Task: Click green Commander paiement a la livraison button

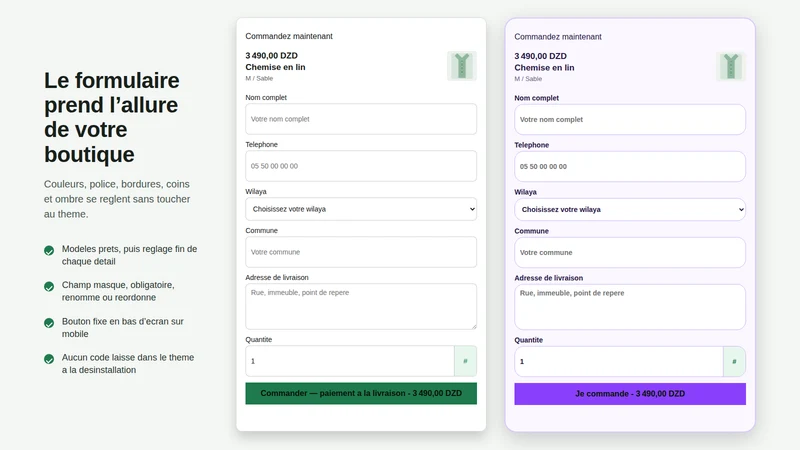Action: 361,393
